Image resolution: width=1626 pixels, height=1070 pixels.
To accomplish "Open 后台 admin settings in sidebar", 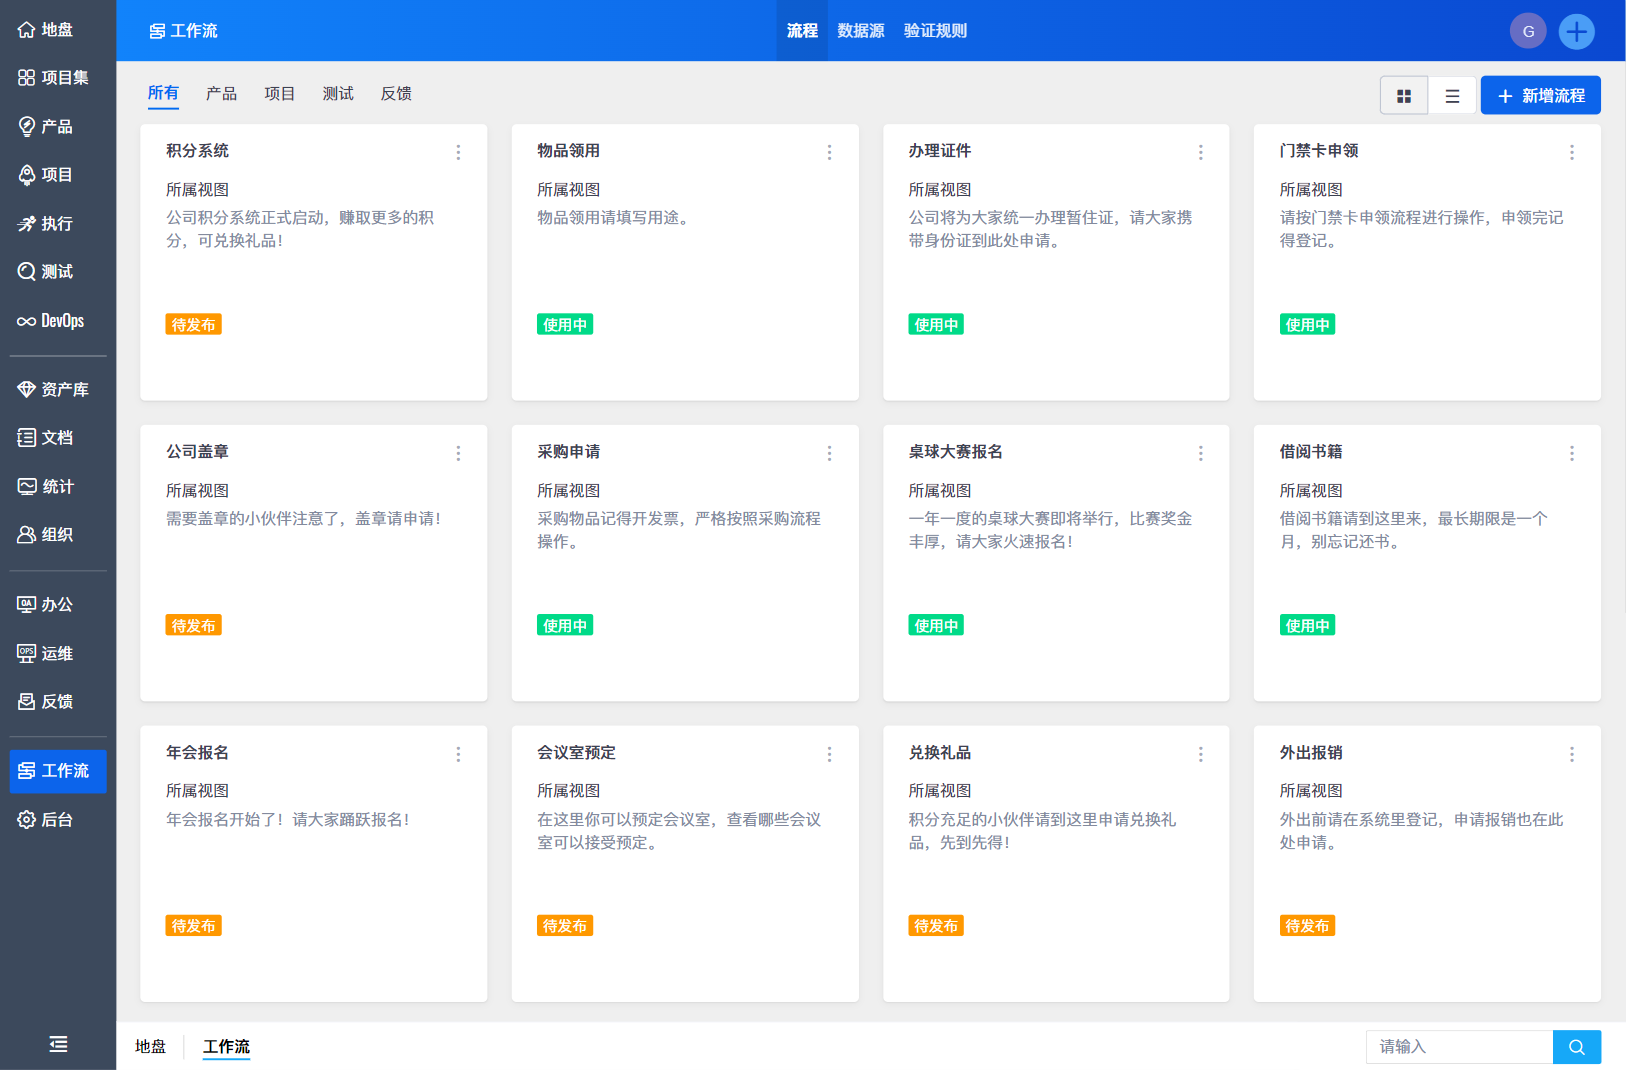I will coord(45,820).
